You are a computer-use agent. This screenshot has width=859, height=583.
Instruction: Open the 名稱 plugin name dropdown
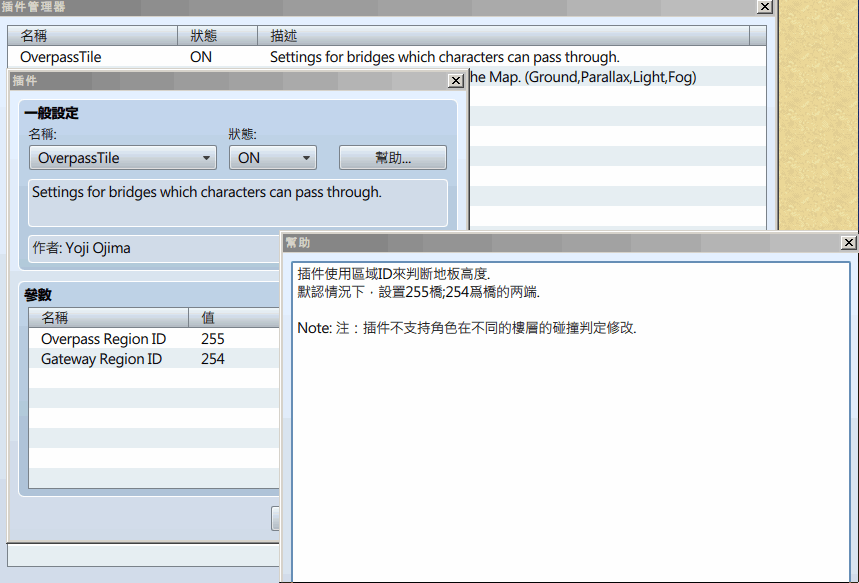123,158
